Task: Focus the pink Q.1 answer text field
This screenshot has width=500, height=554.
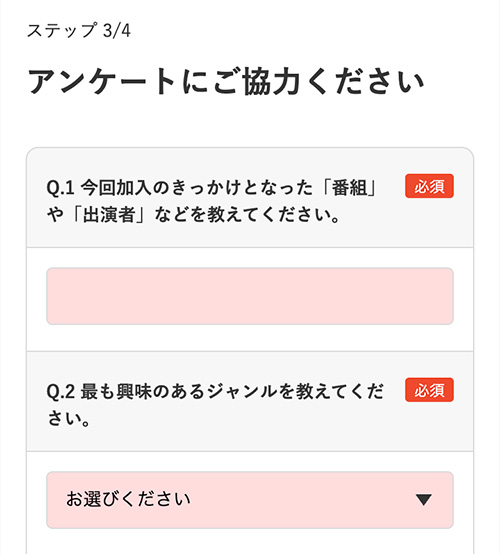Action: point(250,296)
